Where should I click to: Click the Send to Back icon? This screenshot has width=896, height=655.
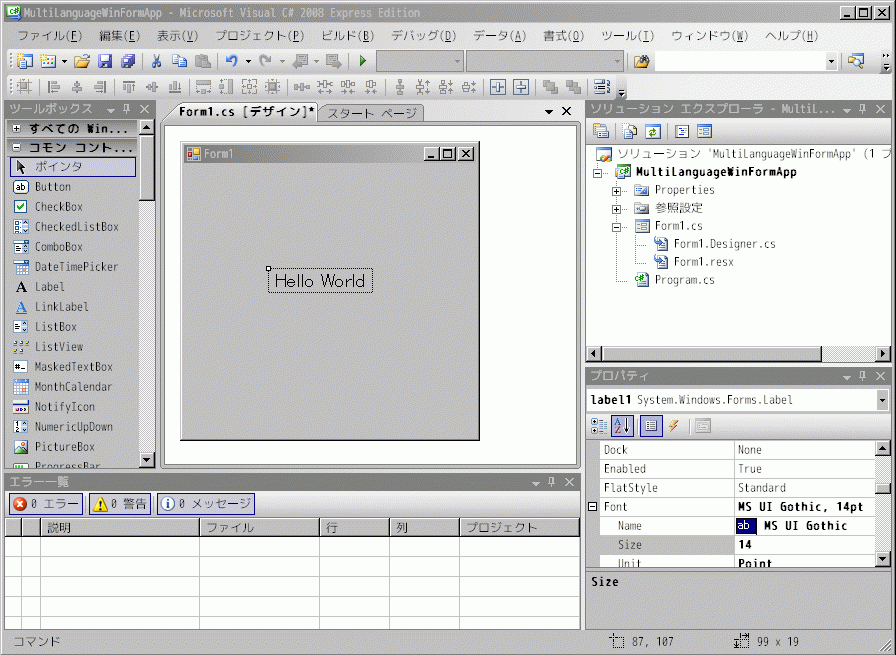pyautogui.click(x=573, y=87)
